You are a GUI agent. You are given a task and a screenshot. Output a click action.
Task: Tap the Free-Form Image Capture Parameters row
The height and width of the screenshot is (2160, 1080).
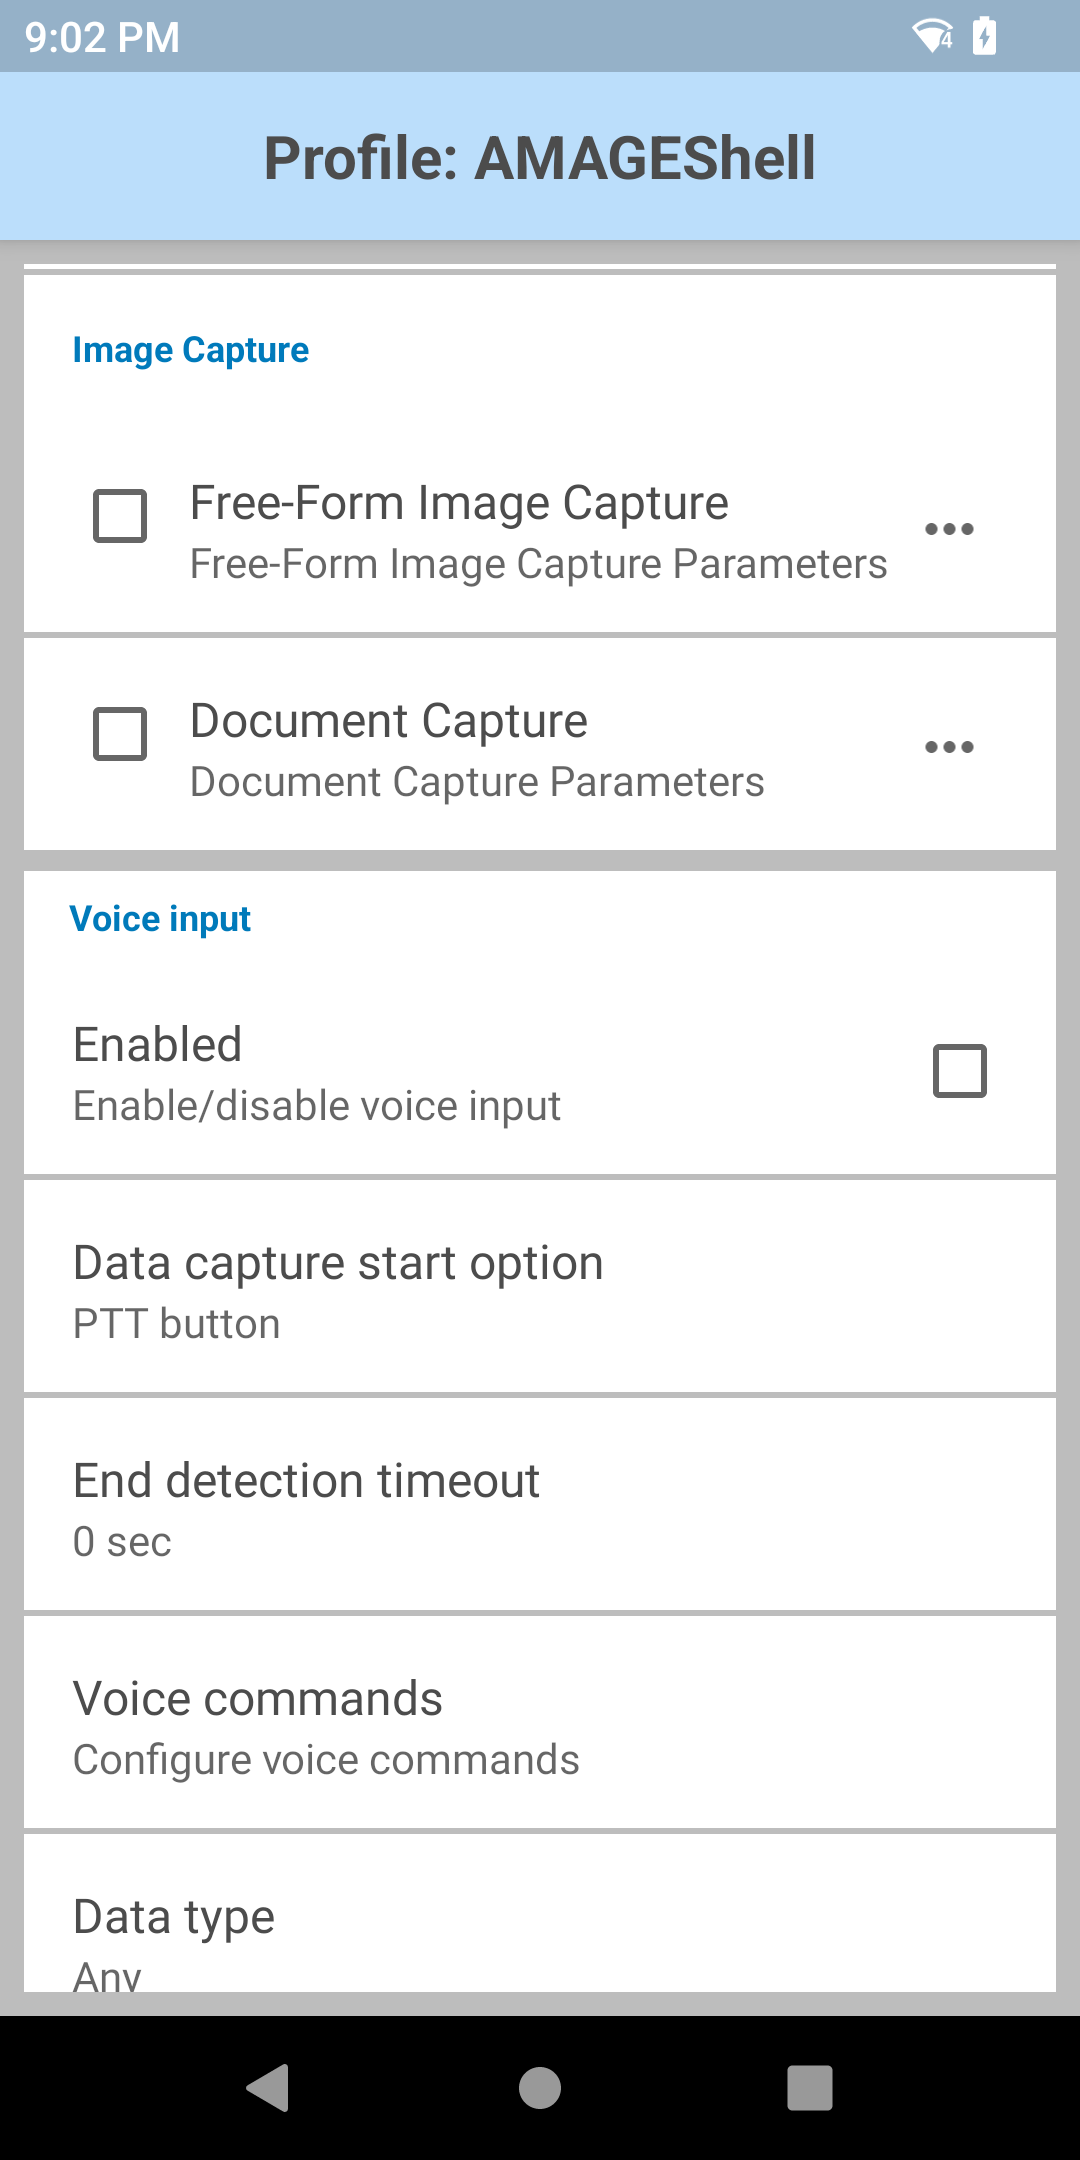pos(538,565)
